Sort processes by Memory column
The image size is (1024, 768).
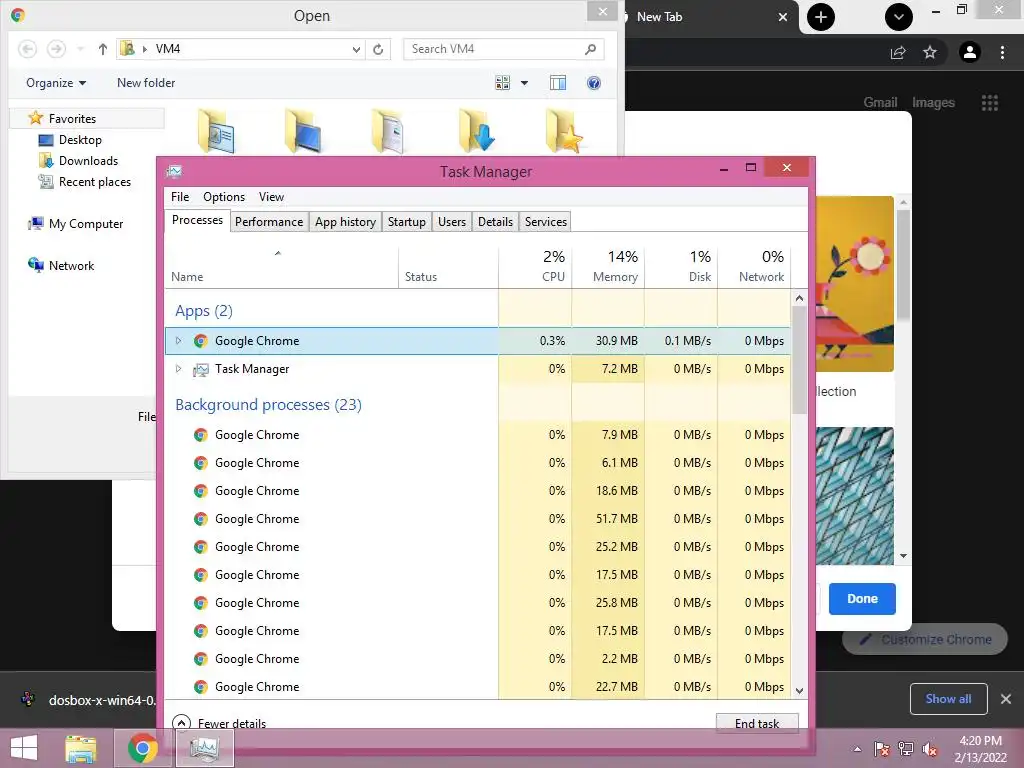(608, 267)
